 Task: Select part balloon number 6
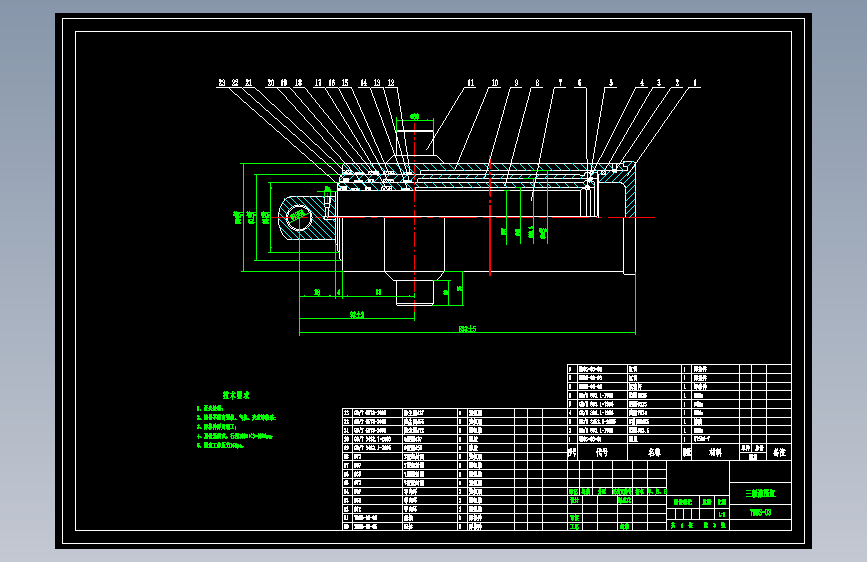[x=579, y=82]
